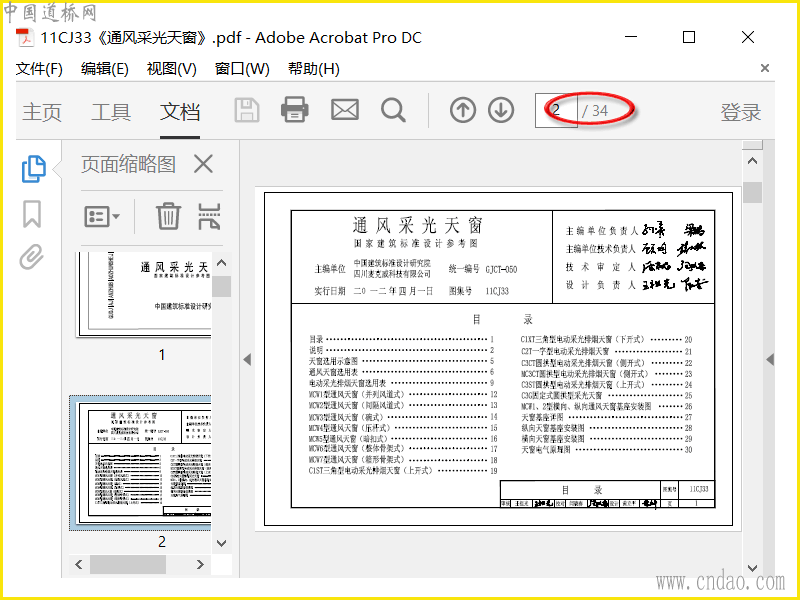Screen dimensions: 800x600
Task: Click the 页面缩略图 panel title
Action: tap(128, 164)
